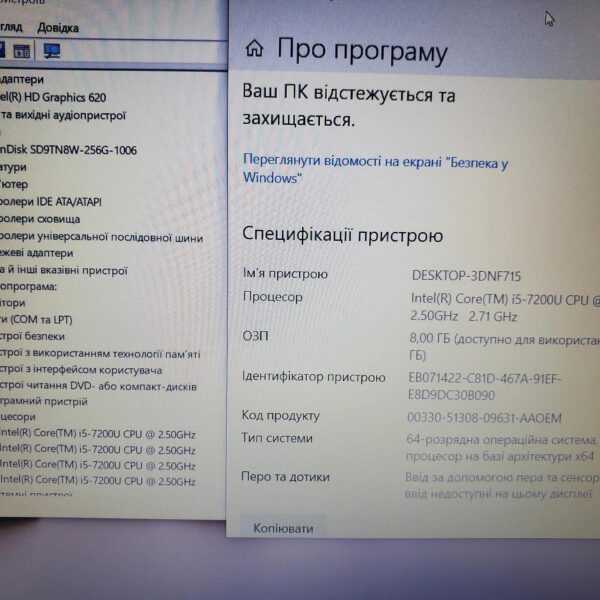
Task: Click the Копіювати button
Action: tap(283, 528)
